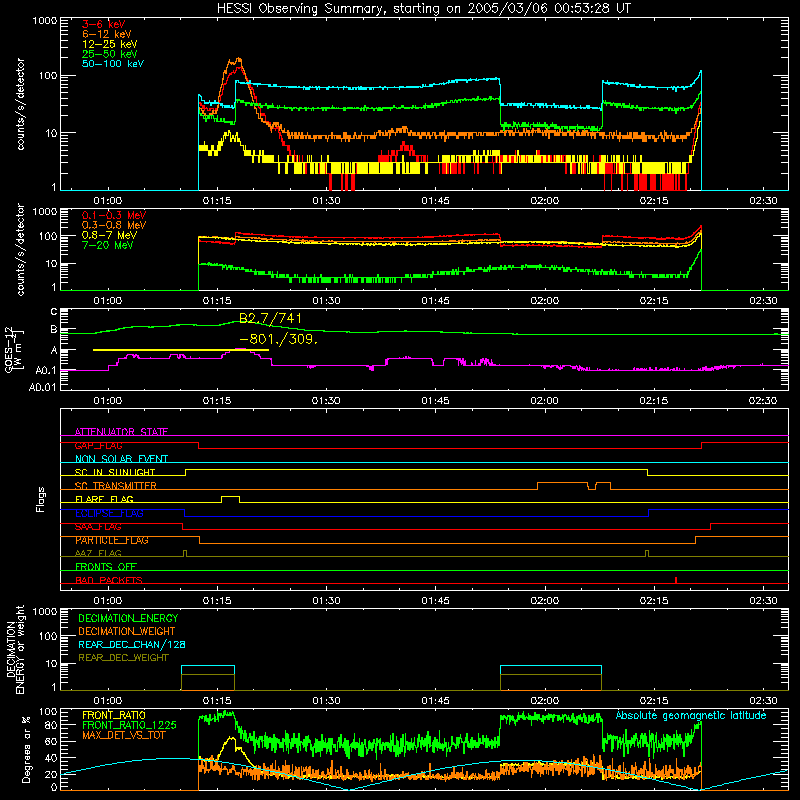
Task: Click the REAR_DEC_WEIGHT legend label
Action: point(123,658)
